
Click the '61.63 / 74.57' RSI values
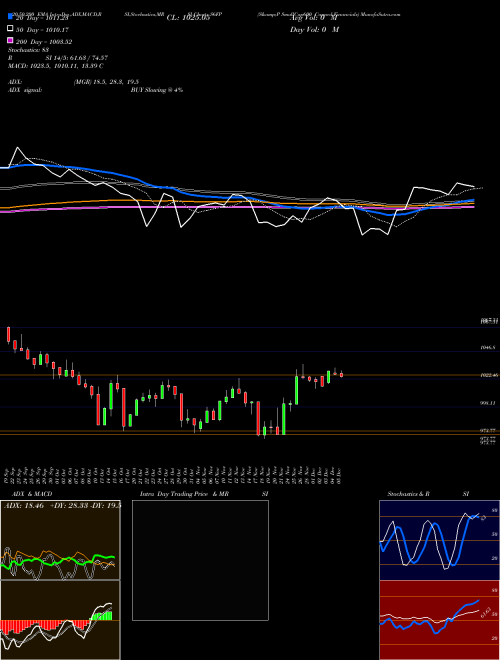point(89,58)
